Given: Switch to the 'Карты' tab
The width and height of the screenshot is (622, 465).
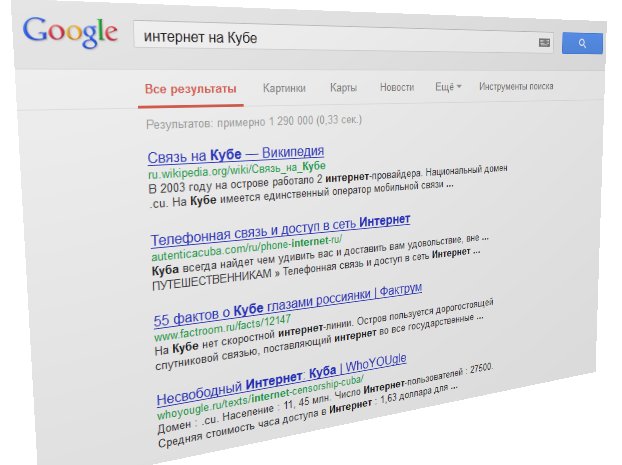Looking at the screenshot, I should click(343, 87).
